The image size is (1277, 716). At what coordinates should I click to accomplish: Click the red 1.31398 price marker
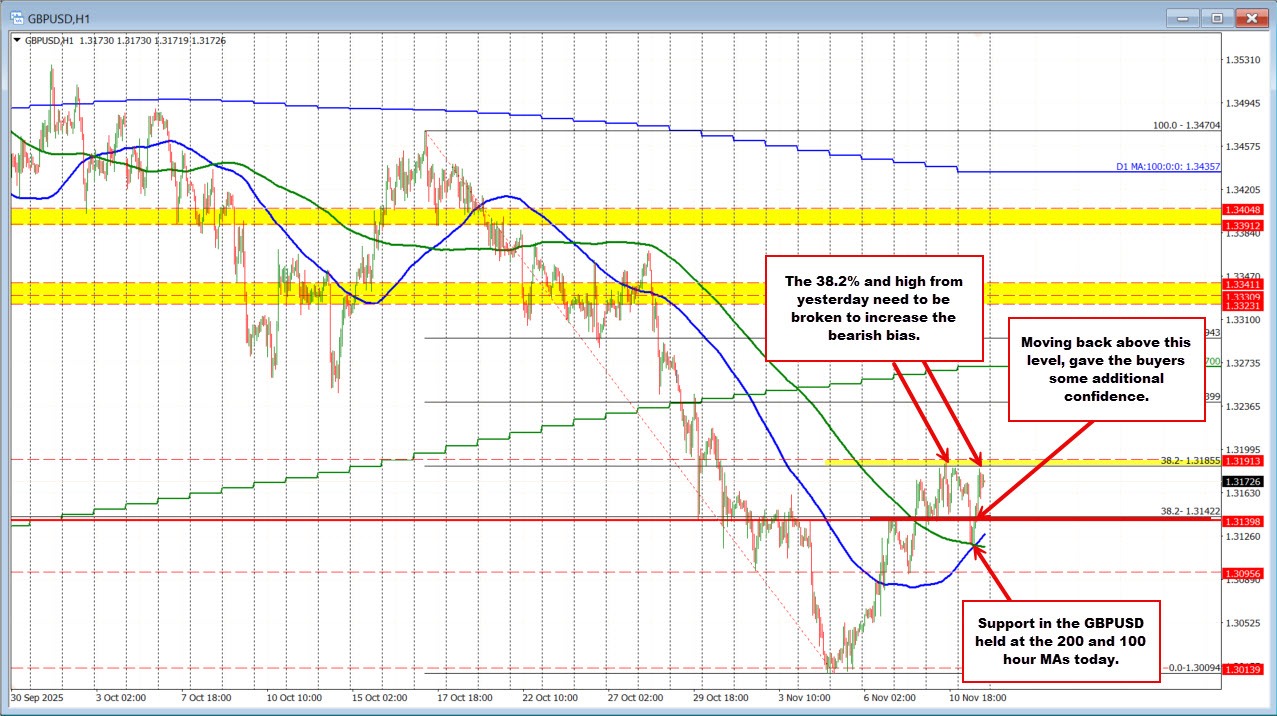(x=1242, y=521)
